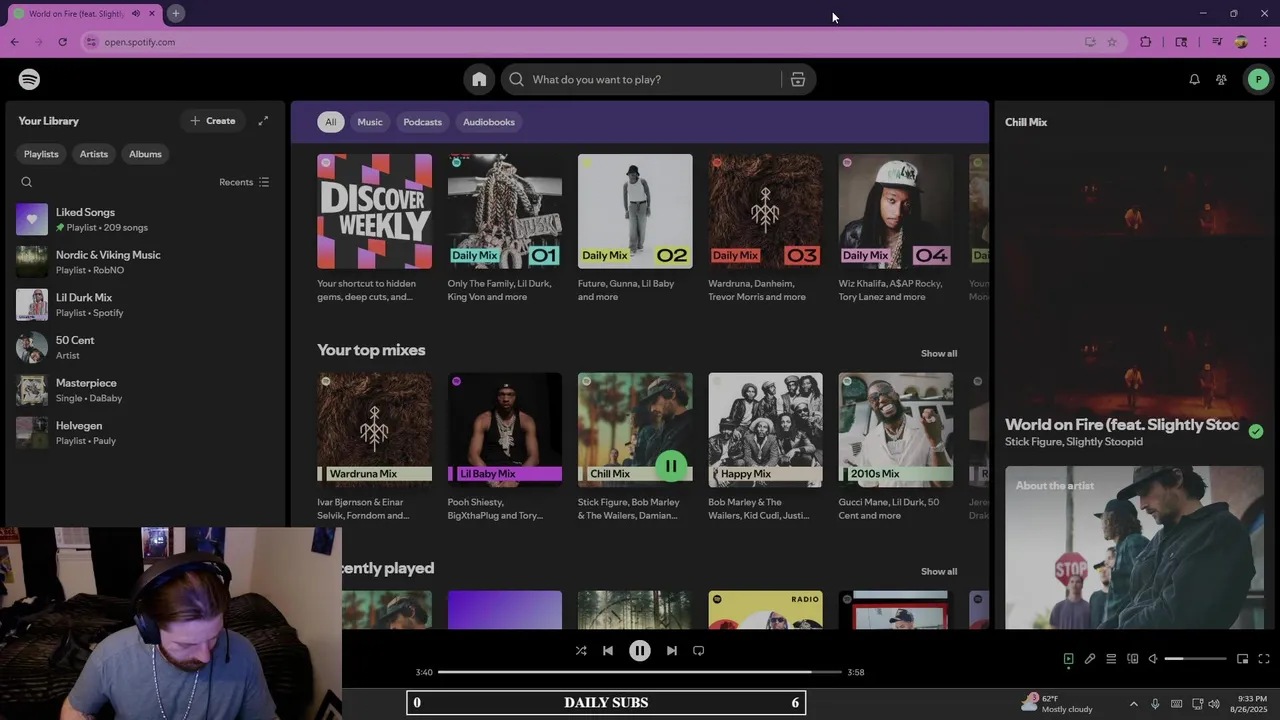Select the Music filter chip
Screen dimensions: 1280x720
[370, 122]
